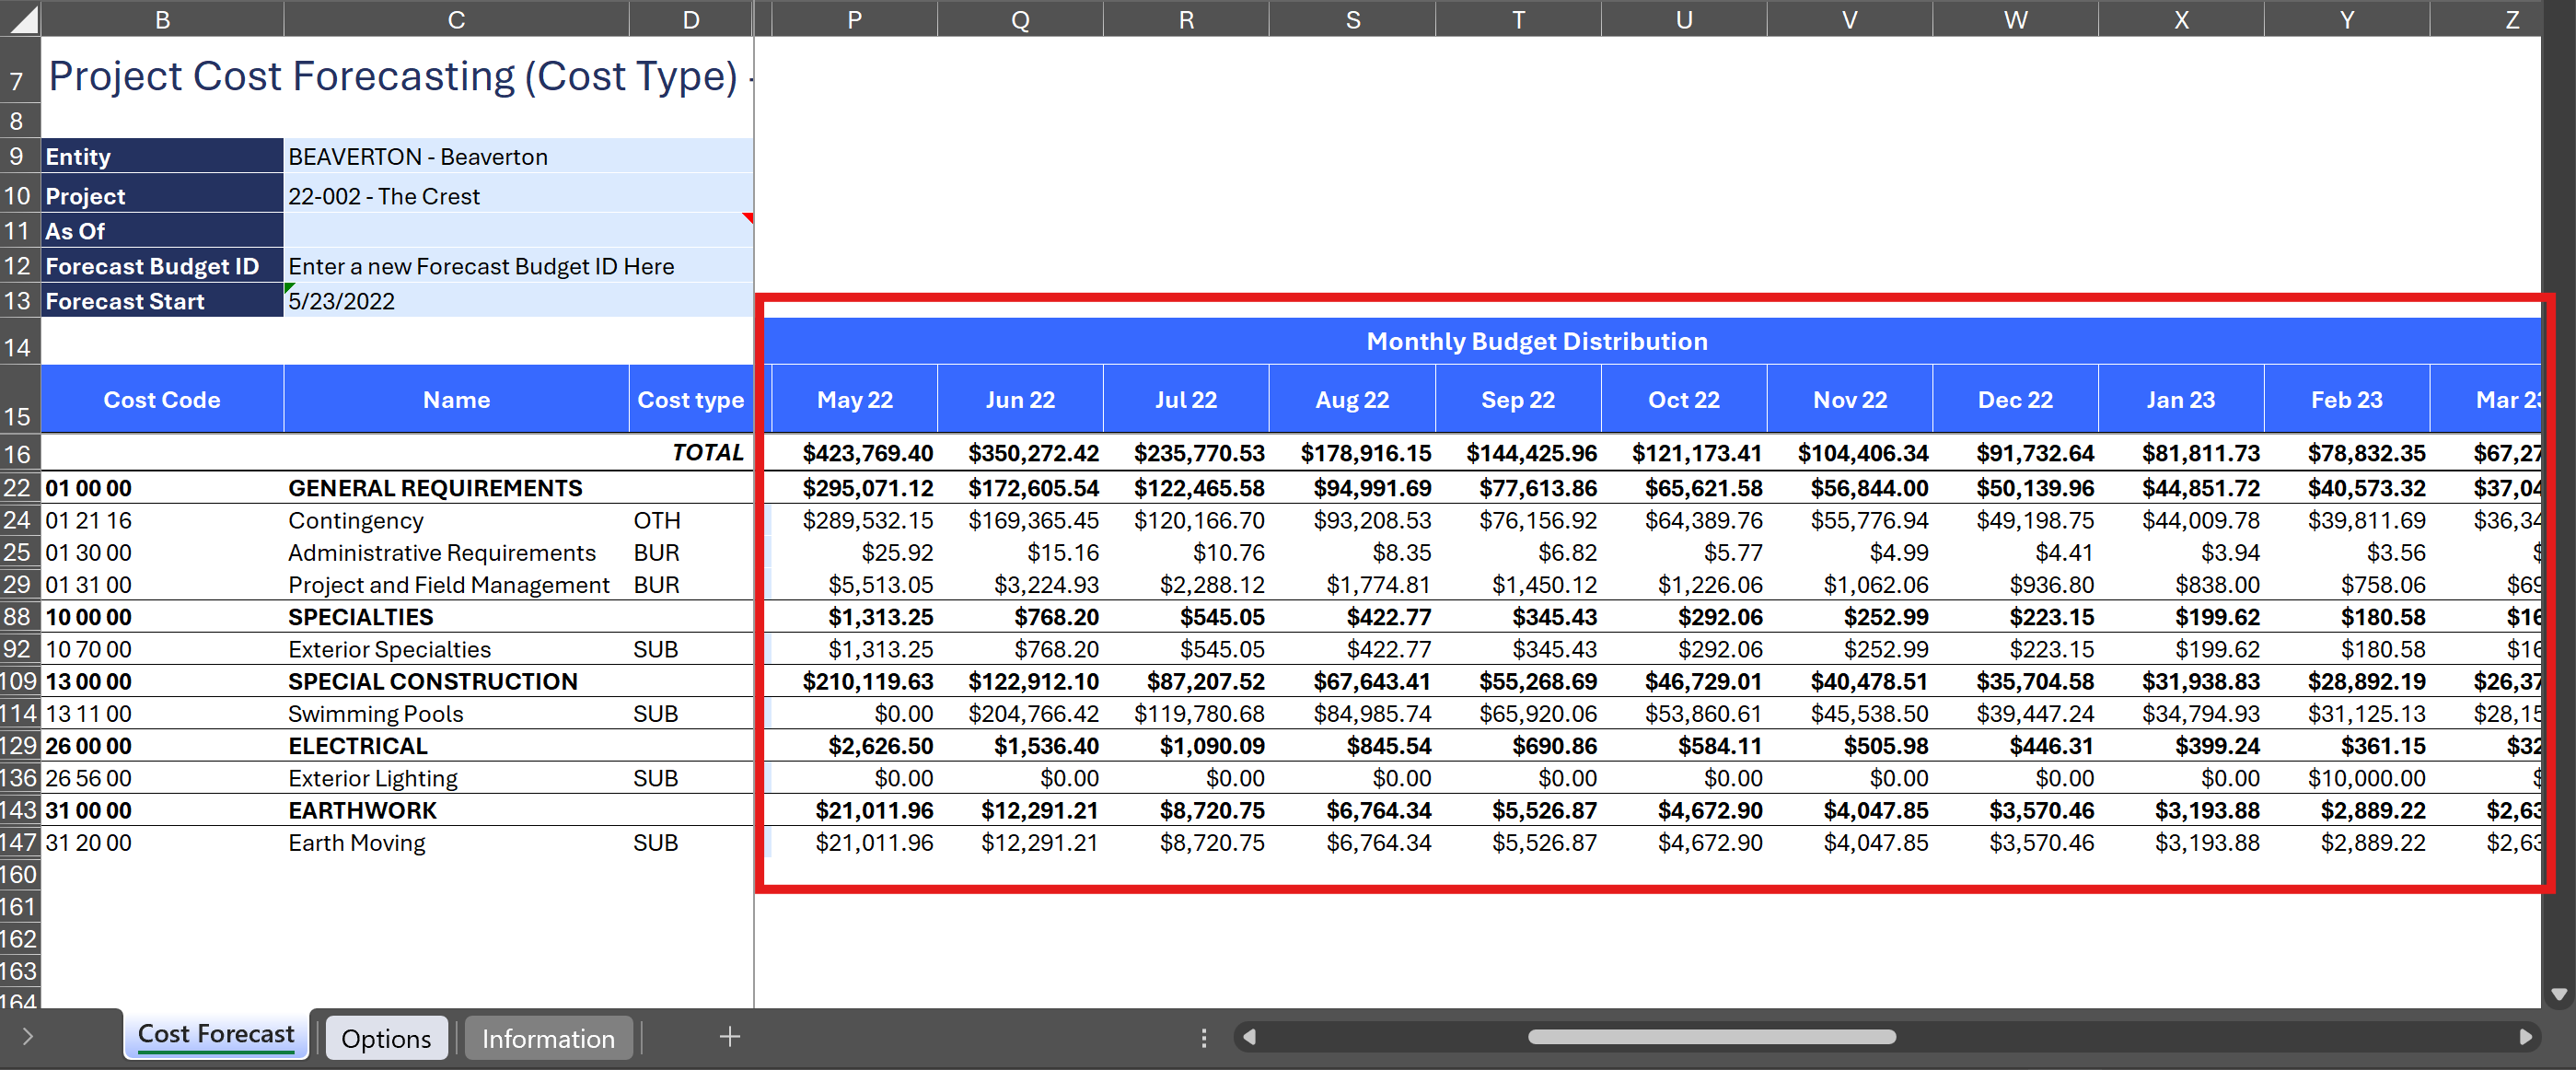Image resolution: width=2576 pixels, height=1070 pixels.
Task: Open the Information sheet tab
Action: tap(548, 1038)
